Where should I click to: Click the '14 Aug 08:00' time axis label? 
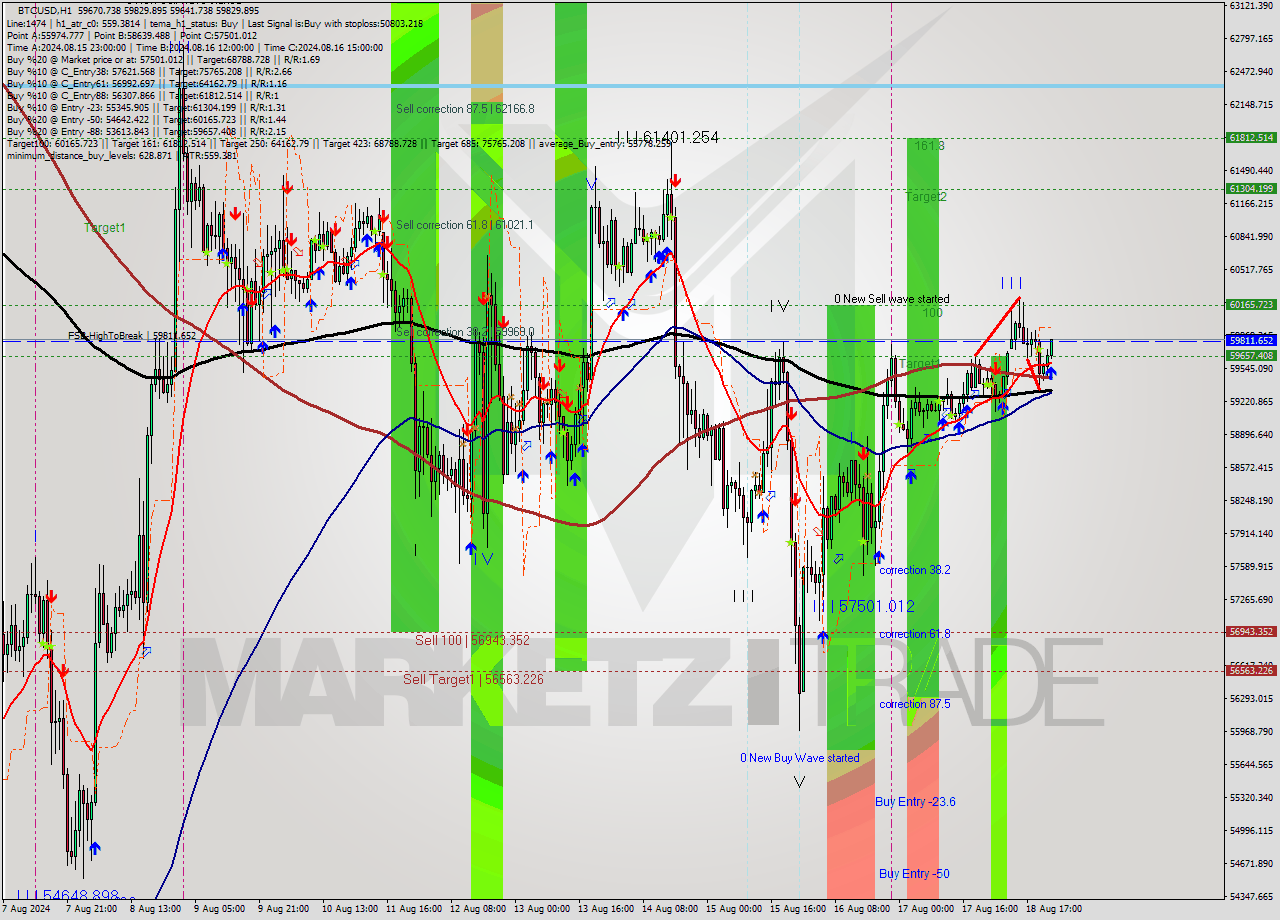(x=668, y=910)
